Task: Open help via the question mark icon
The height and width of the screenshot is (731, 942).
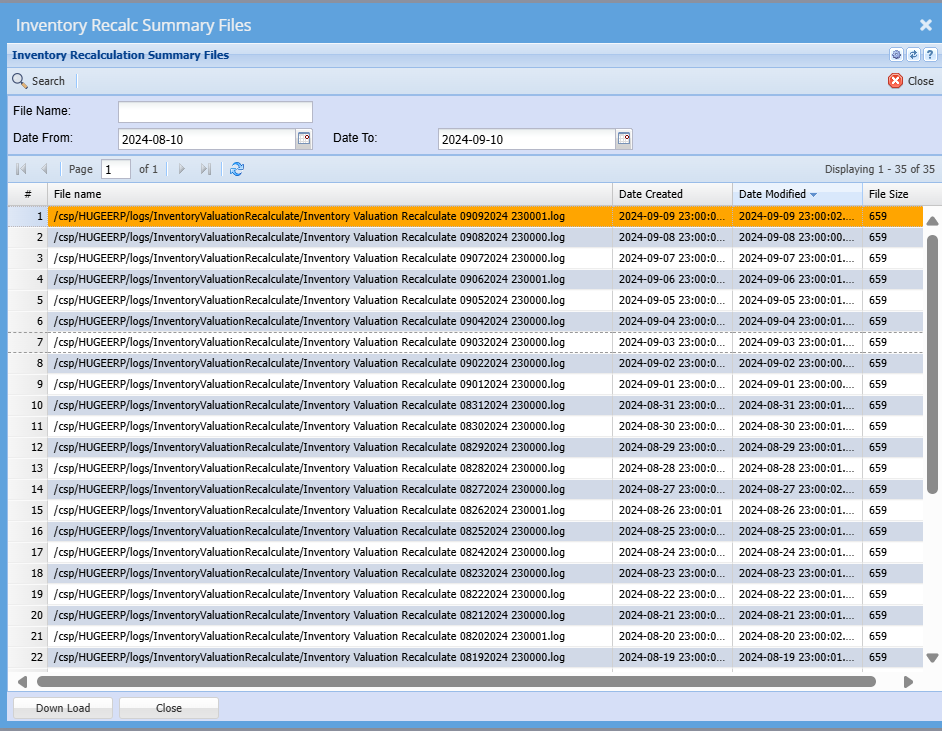Action: tap(929, 55)
